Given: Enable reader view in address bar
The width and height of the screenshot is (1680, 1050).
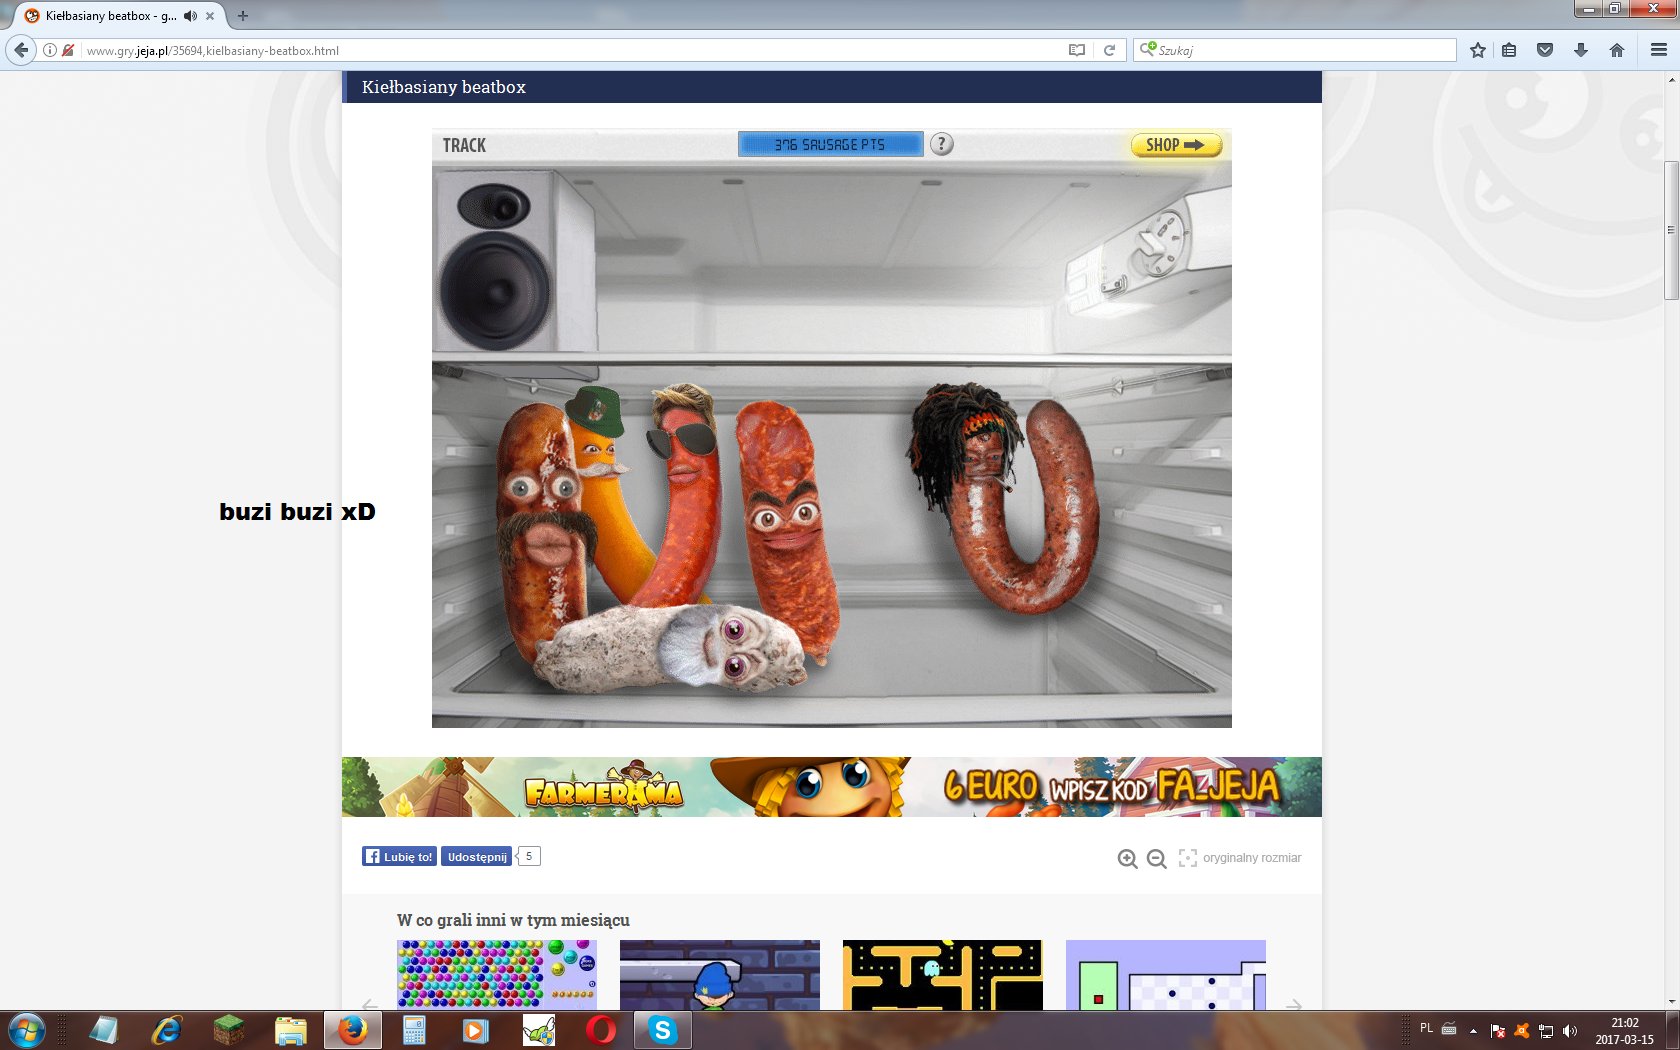Looking at the screenshot, I should [1077, 50].
